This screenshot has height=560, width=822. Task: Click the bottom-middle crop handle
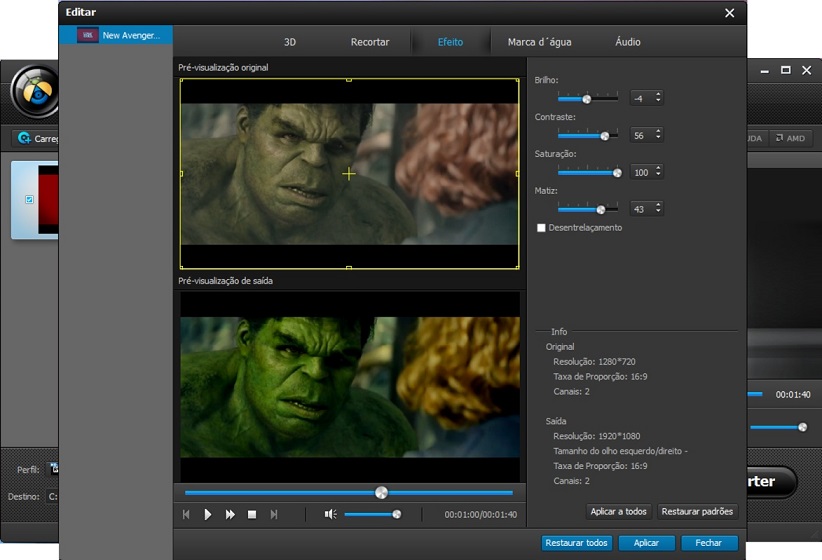coord(349,267)
